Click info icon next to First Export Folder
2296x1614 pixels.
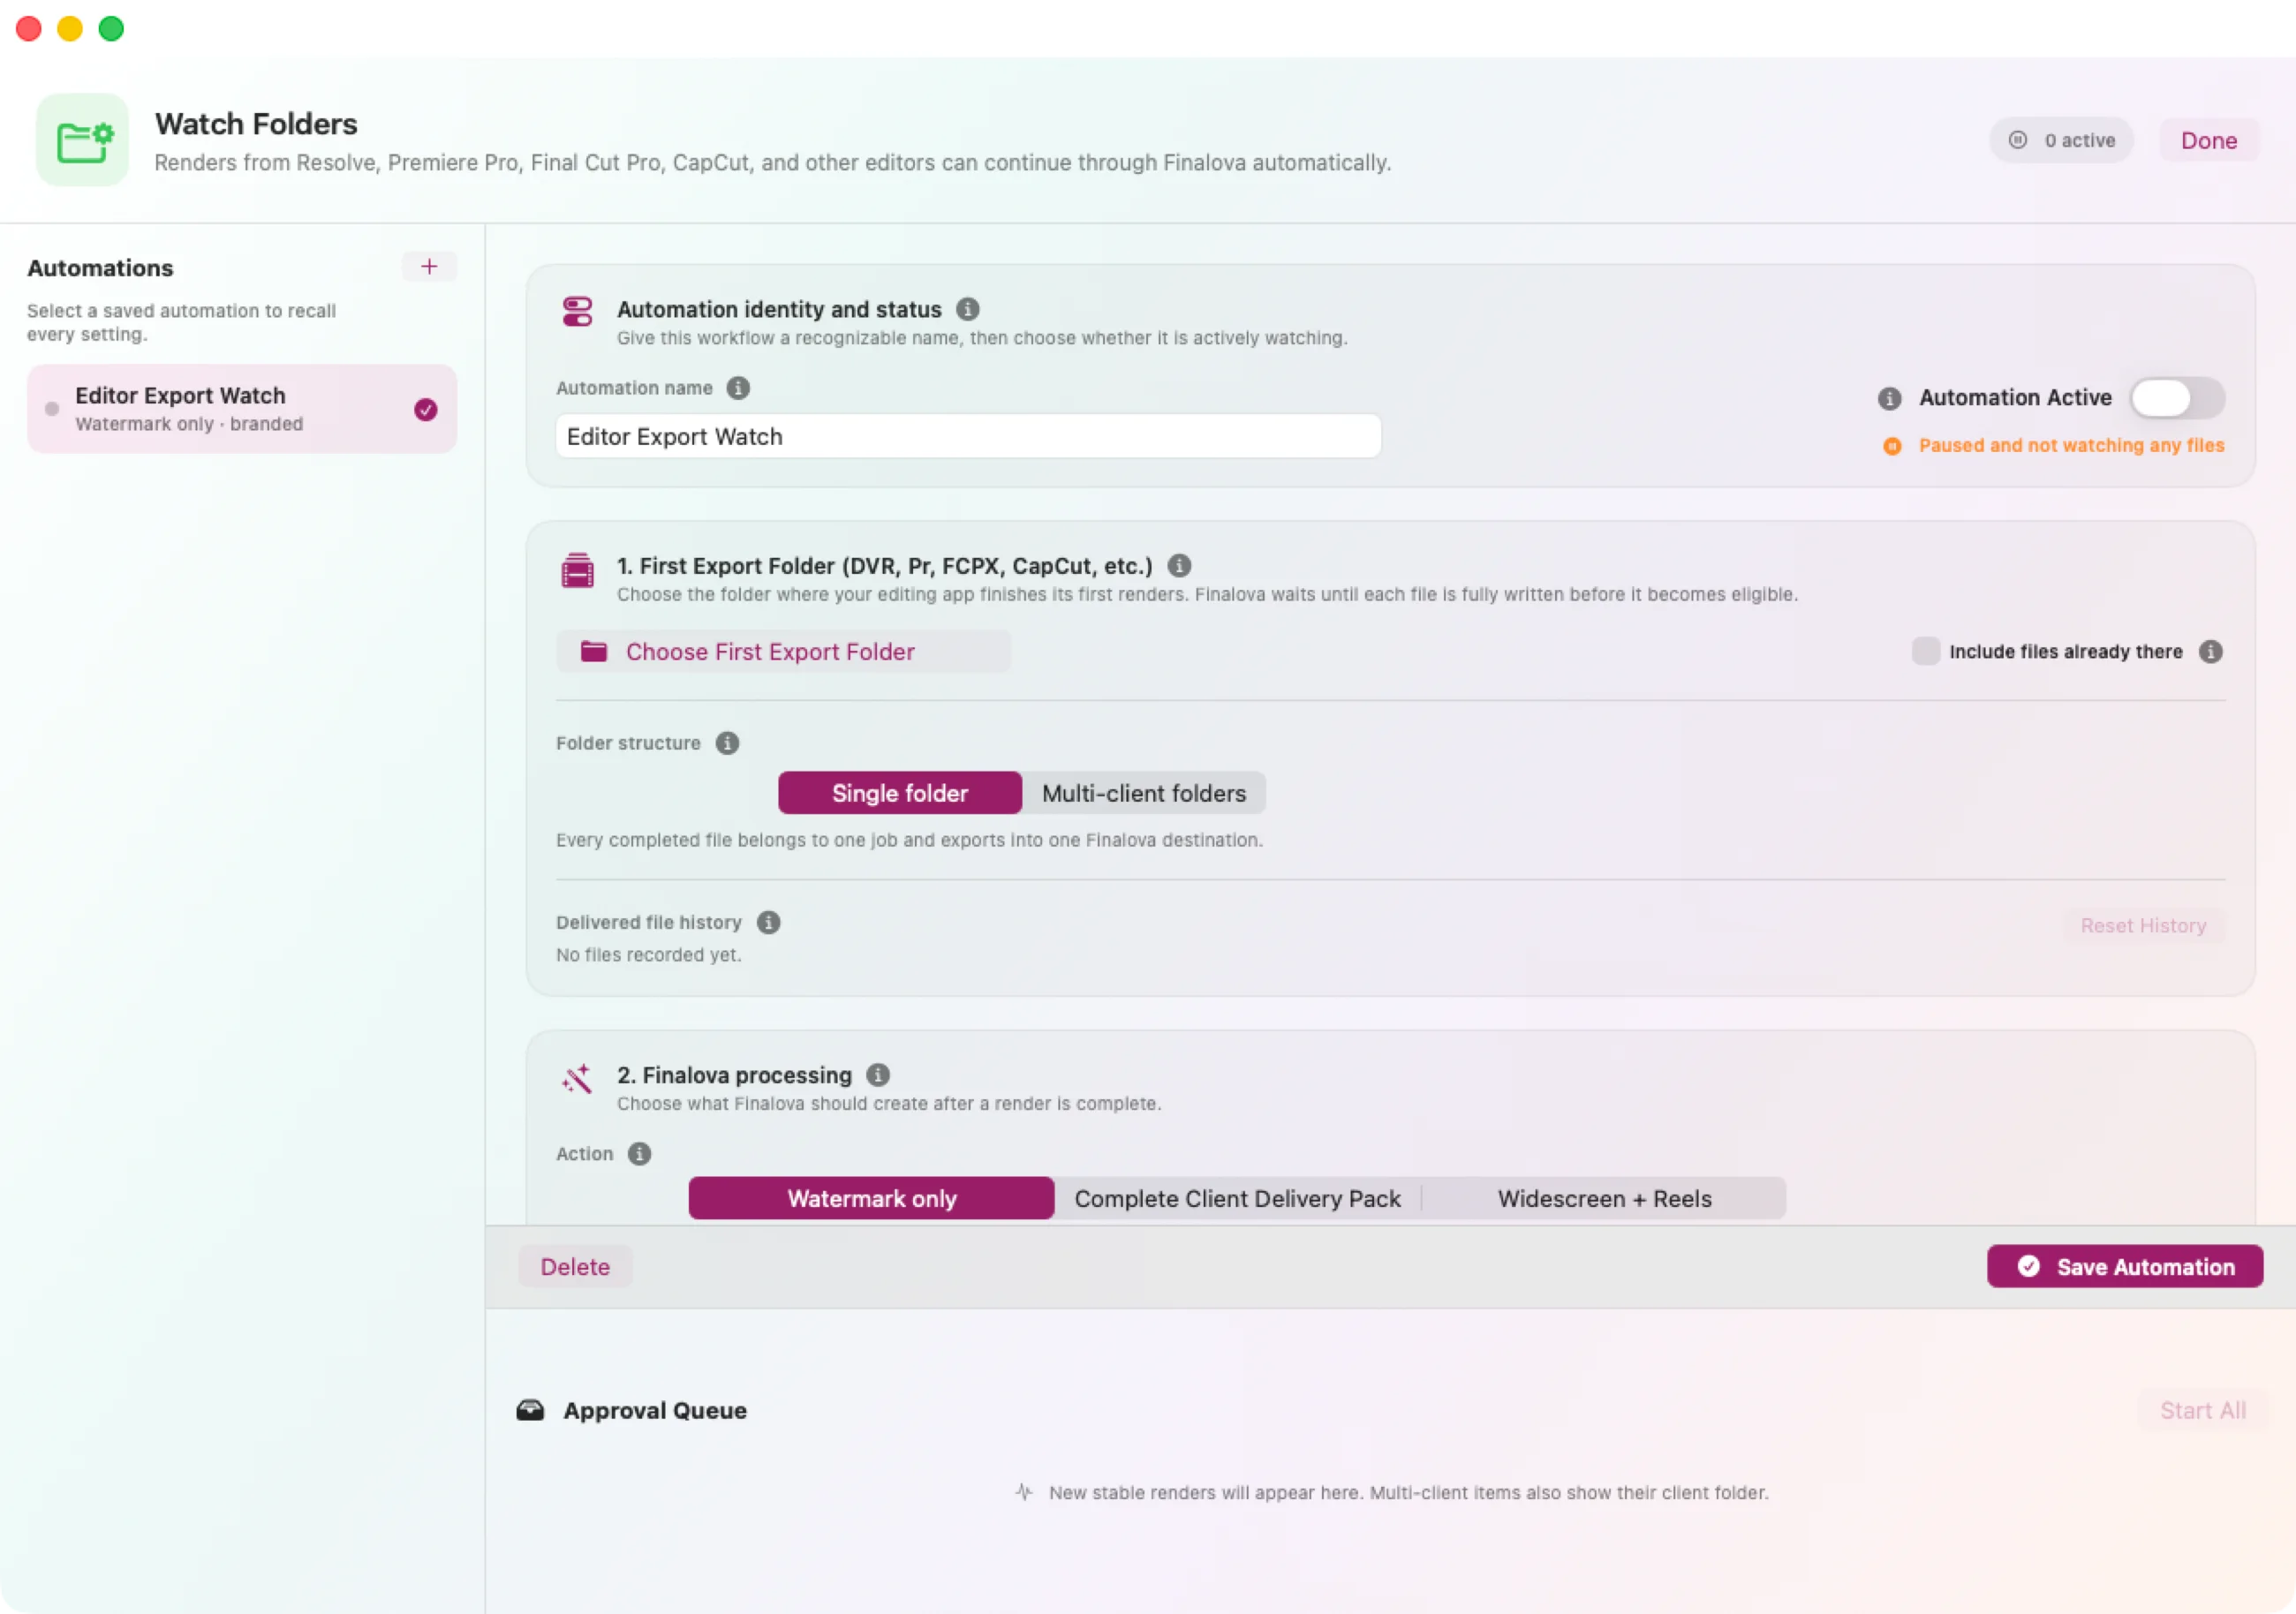[1179, 566]
